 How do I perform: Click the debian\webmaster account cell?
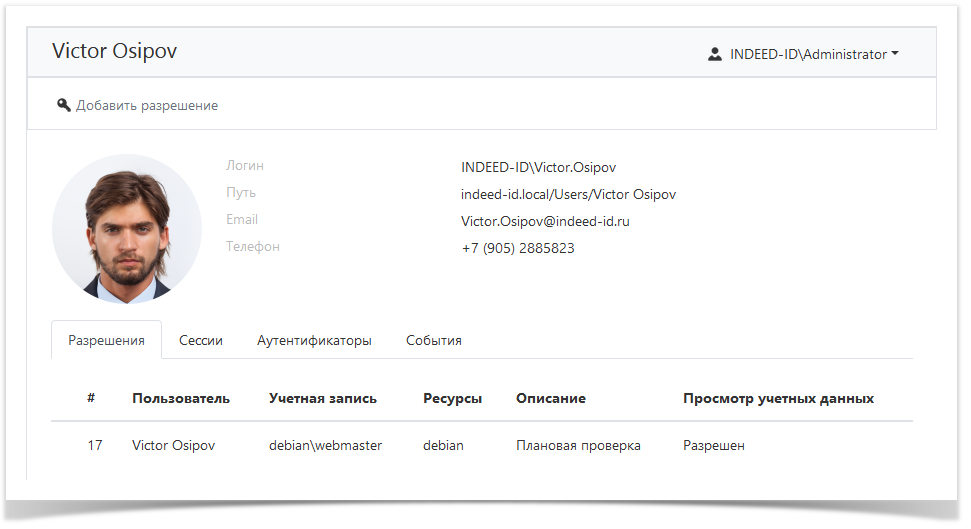(325, 445)
